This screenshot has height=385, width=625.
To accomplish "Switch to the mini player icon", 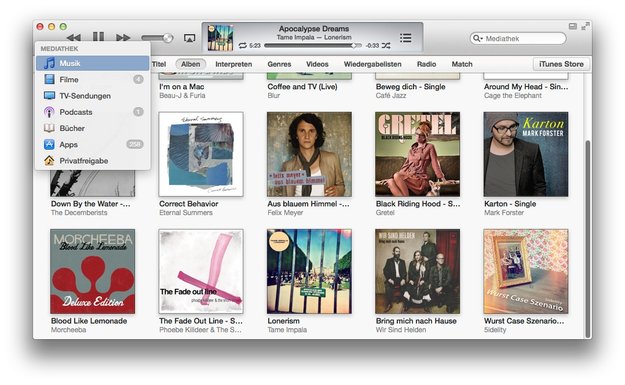I will [573, 26].
